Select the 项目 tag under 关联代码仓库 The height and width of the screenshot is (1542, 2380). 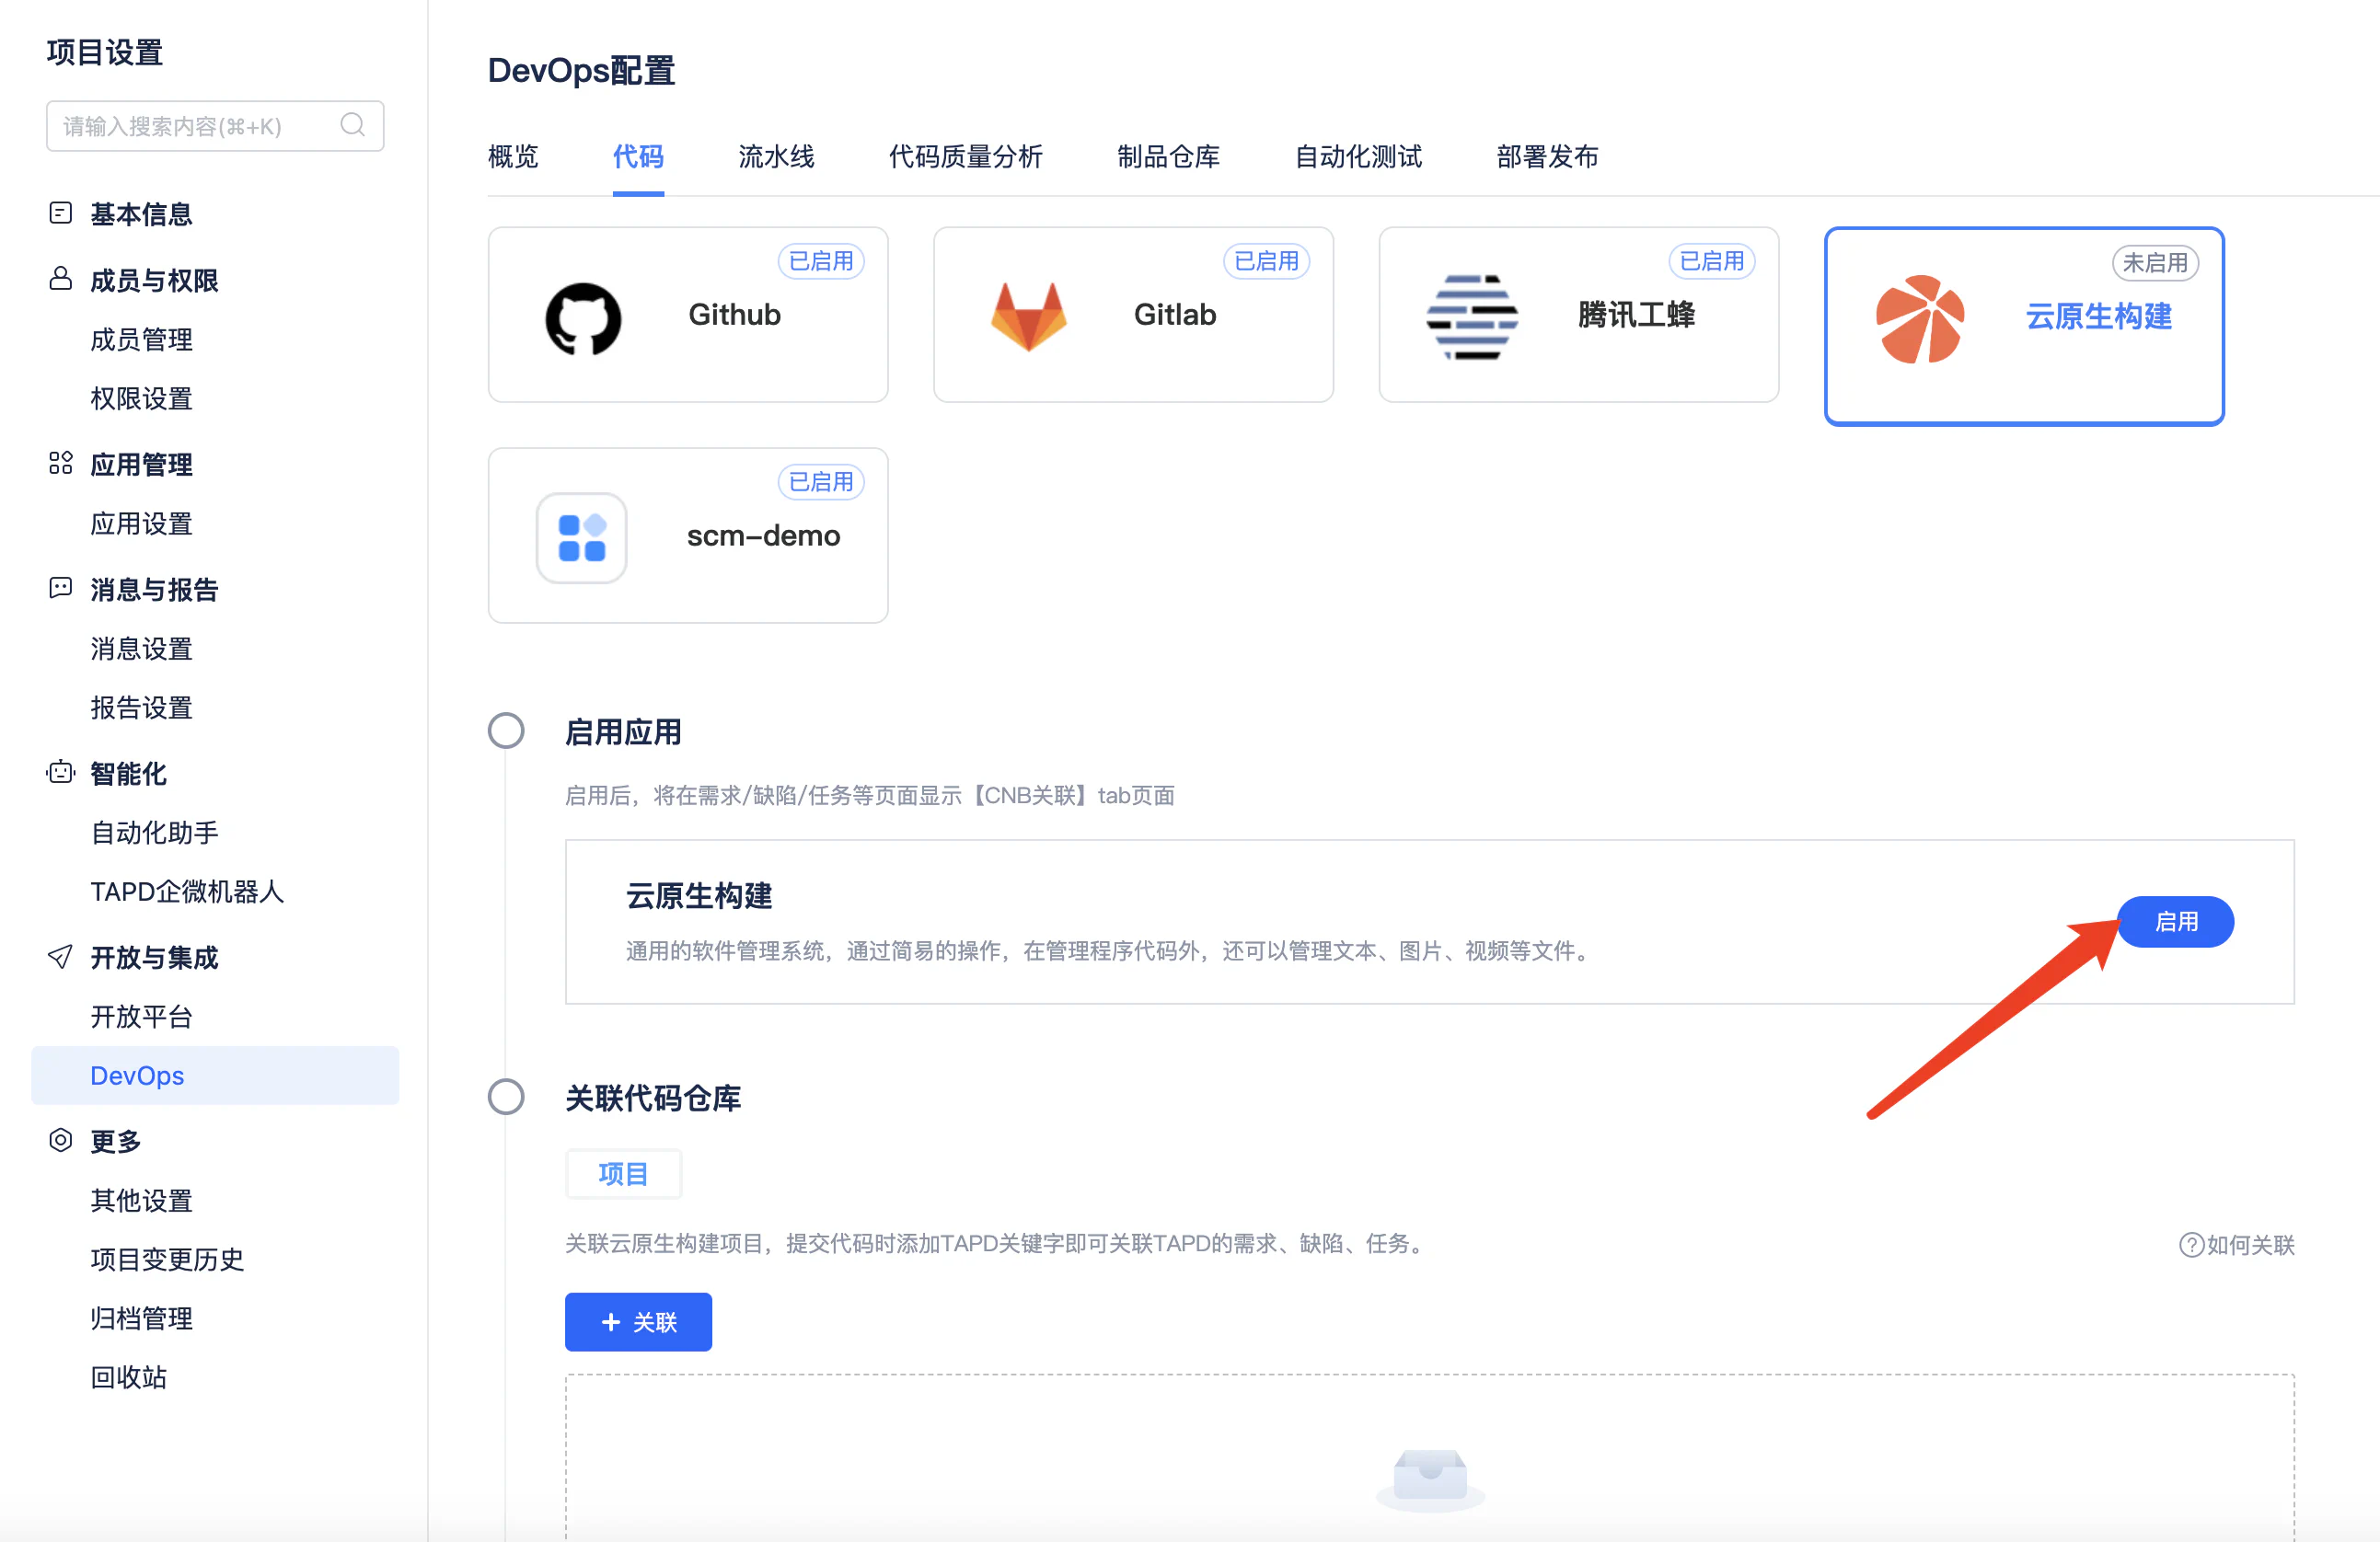pos(623,1173)
